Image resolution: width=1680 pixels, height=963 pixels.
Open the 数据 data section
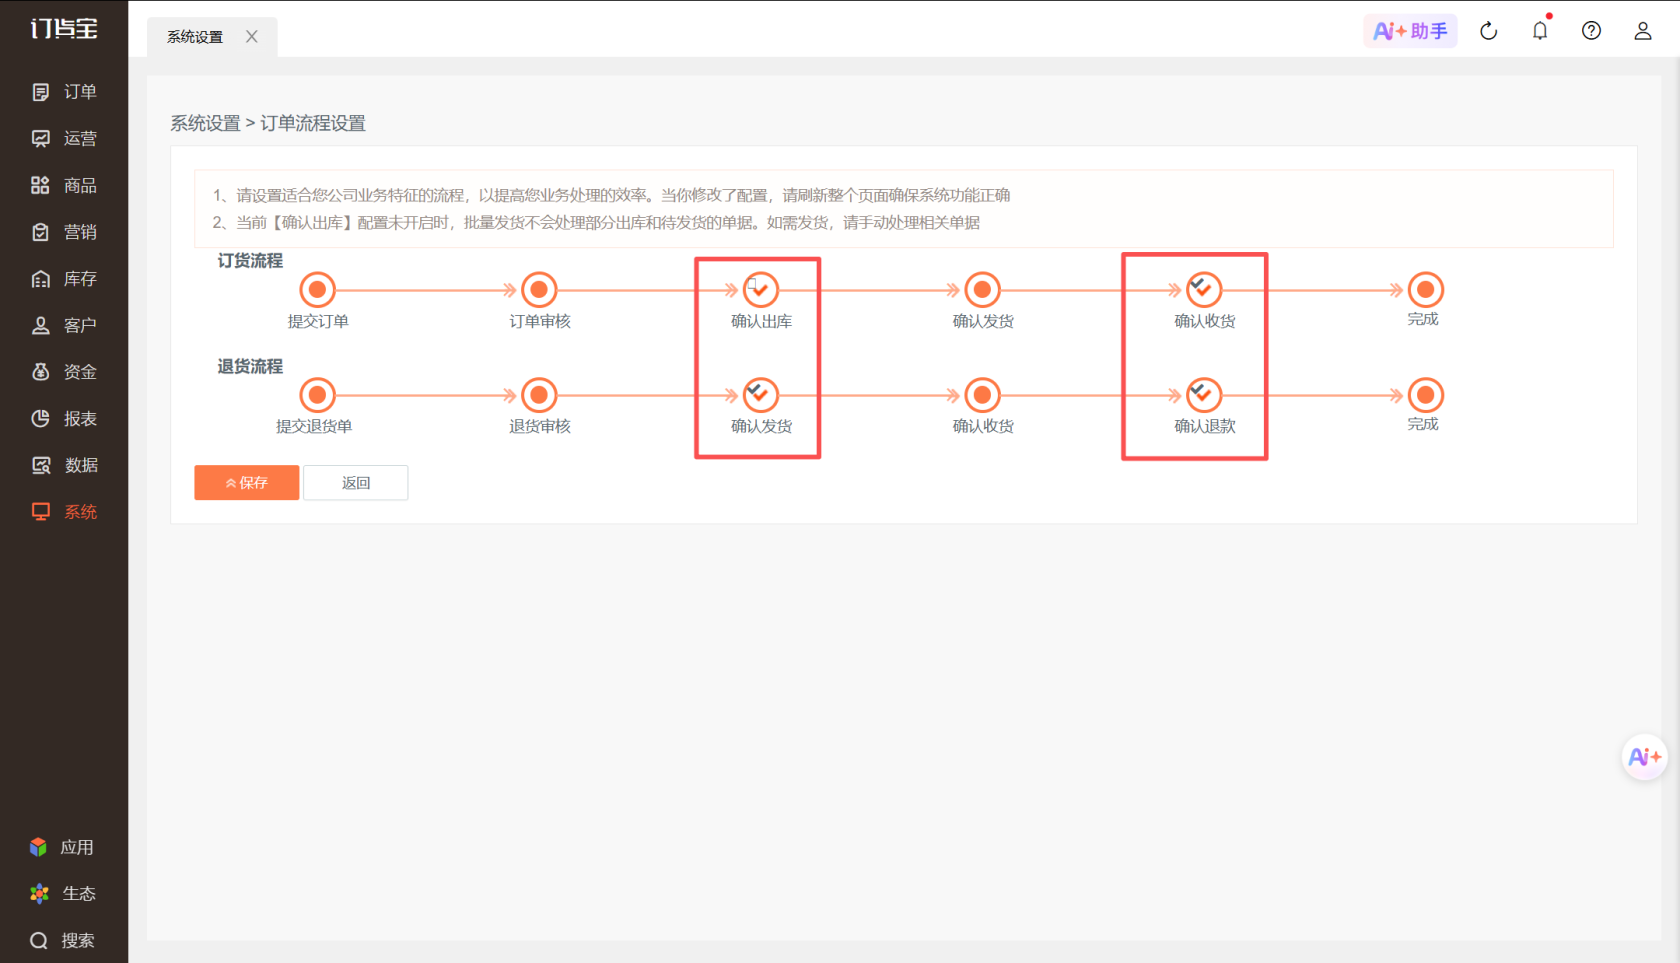coord(64,465)
